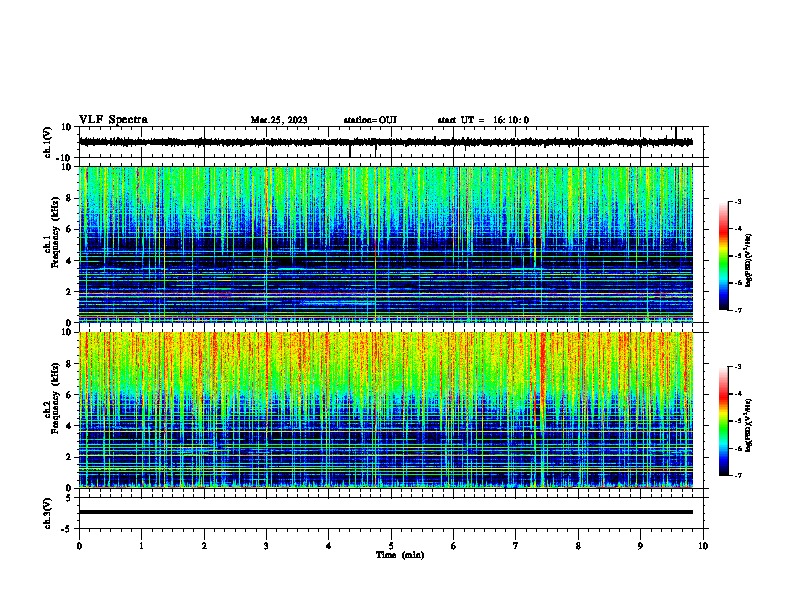Click the time axis tick label '10'
This screenshot has height=612, width=792.
pos(703,546)
